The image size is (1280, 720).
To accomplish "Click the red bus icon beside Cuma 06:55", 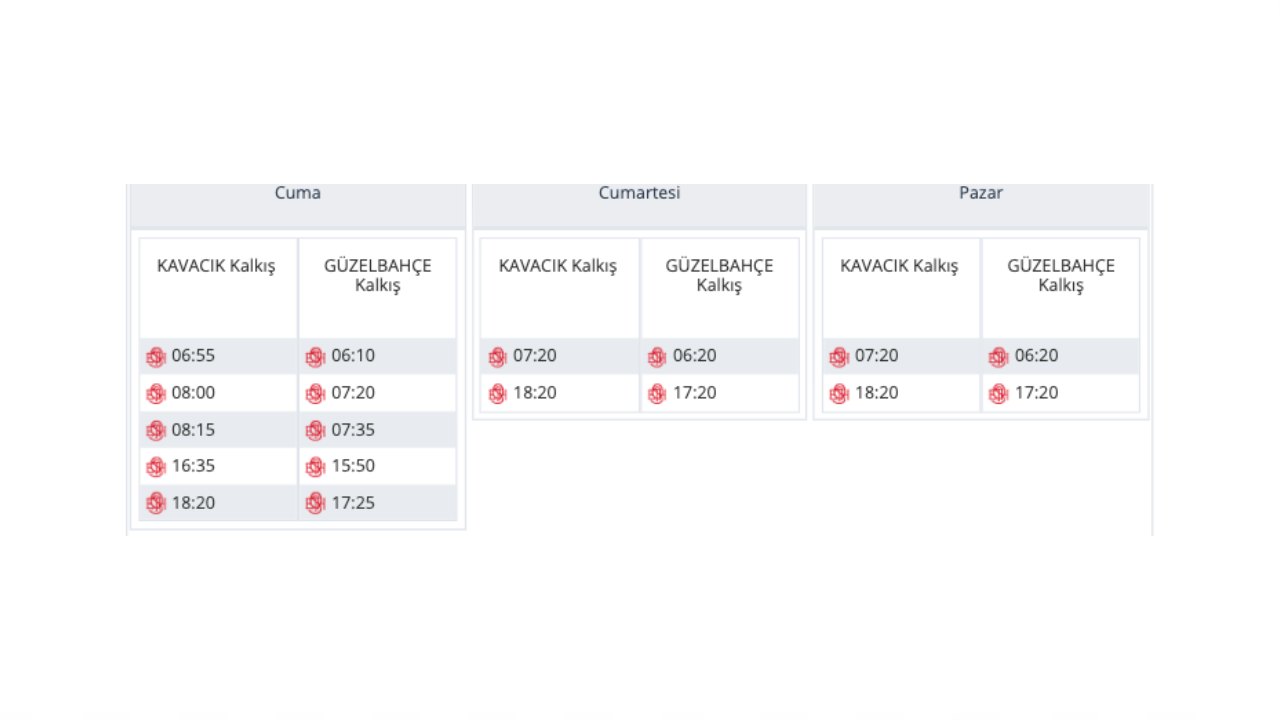I will click(155, 357).
